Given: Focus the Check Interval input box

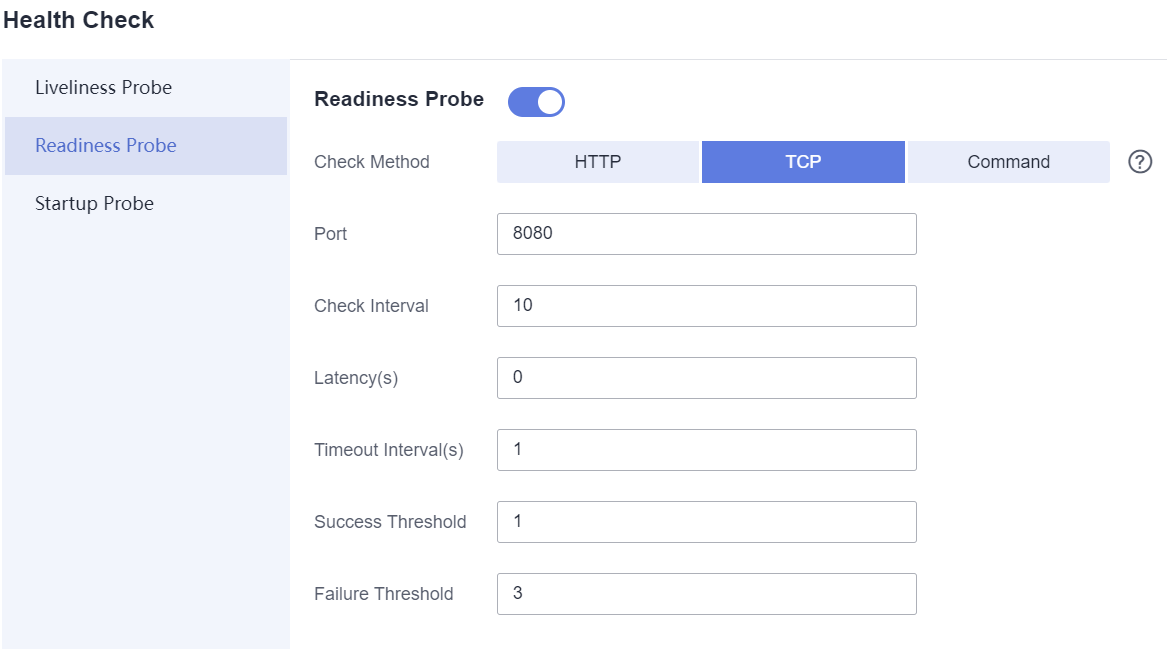Looking at the screenshot, I should click(x=706, y=306).
